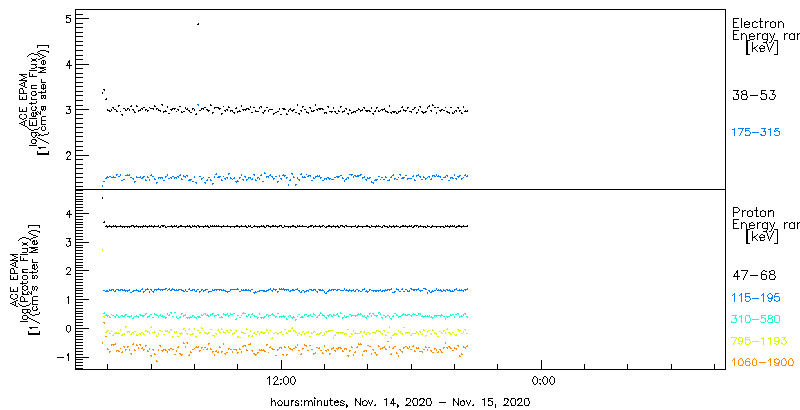Image resolution: width=800 pixels, height=410 pixels.
Task: Click the proton panel y-axis tick 0
Action: point(69,328)
